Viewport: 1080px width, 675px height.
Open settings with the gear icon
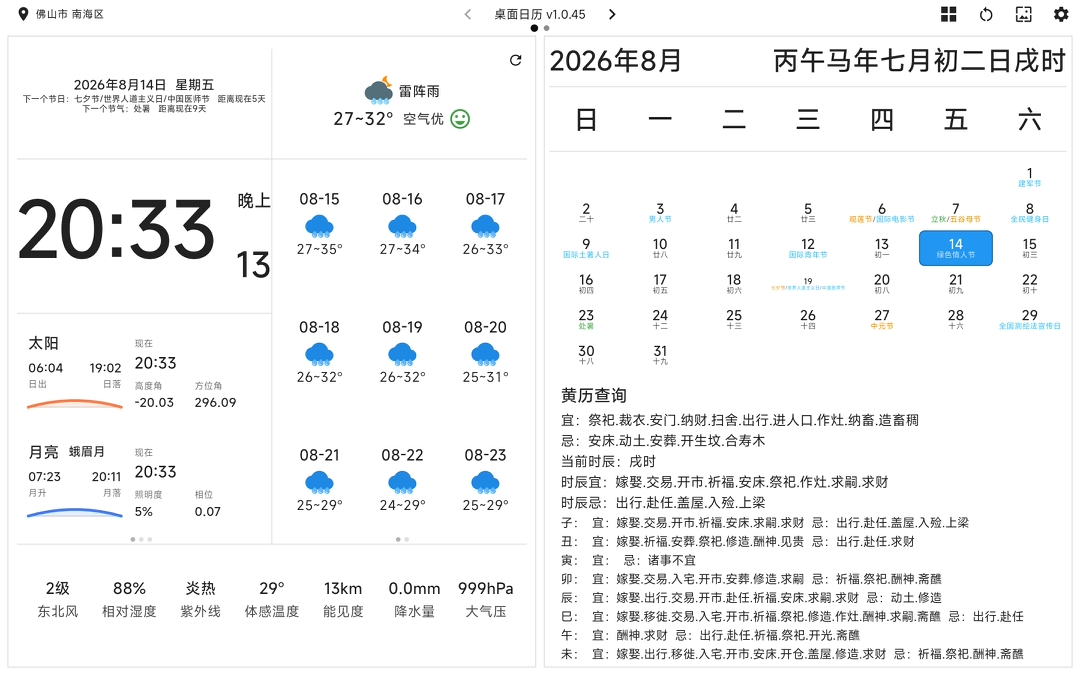click(x=1061, y=14)
